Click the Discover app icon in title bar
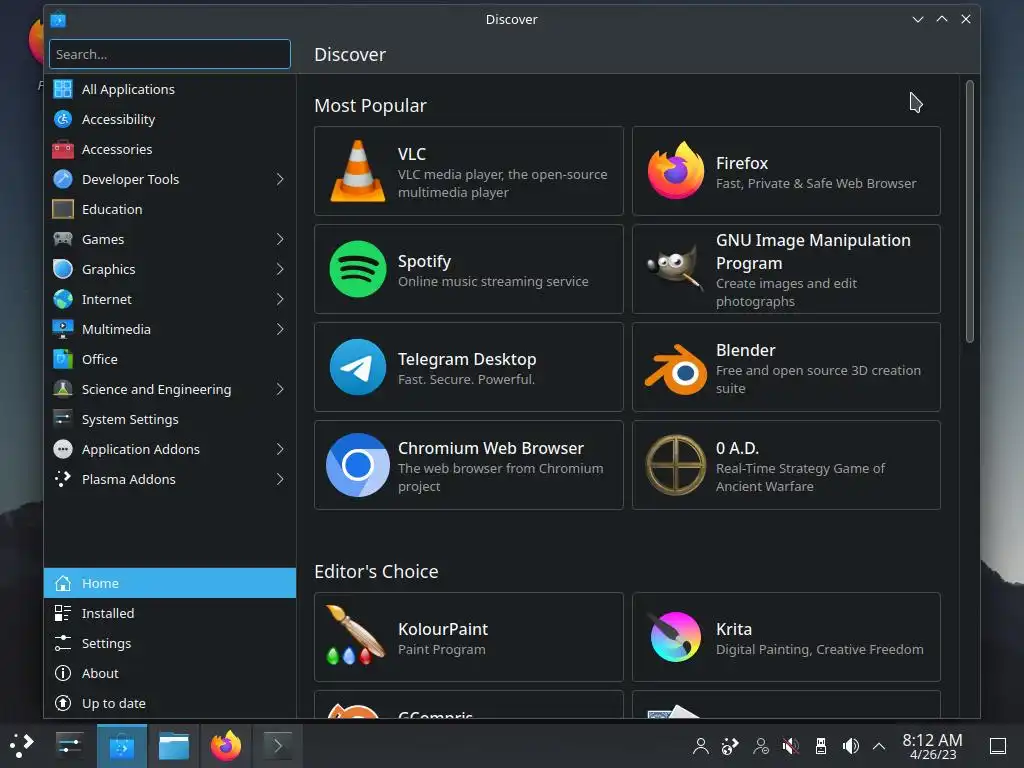Image resolution: width=1024 pixels, height=768 pixels. [x=57, y=20]
